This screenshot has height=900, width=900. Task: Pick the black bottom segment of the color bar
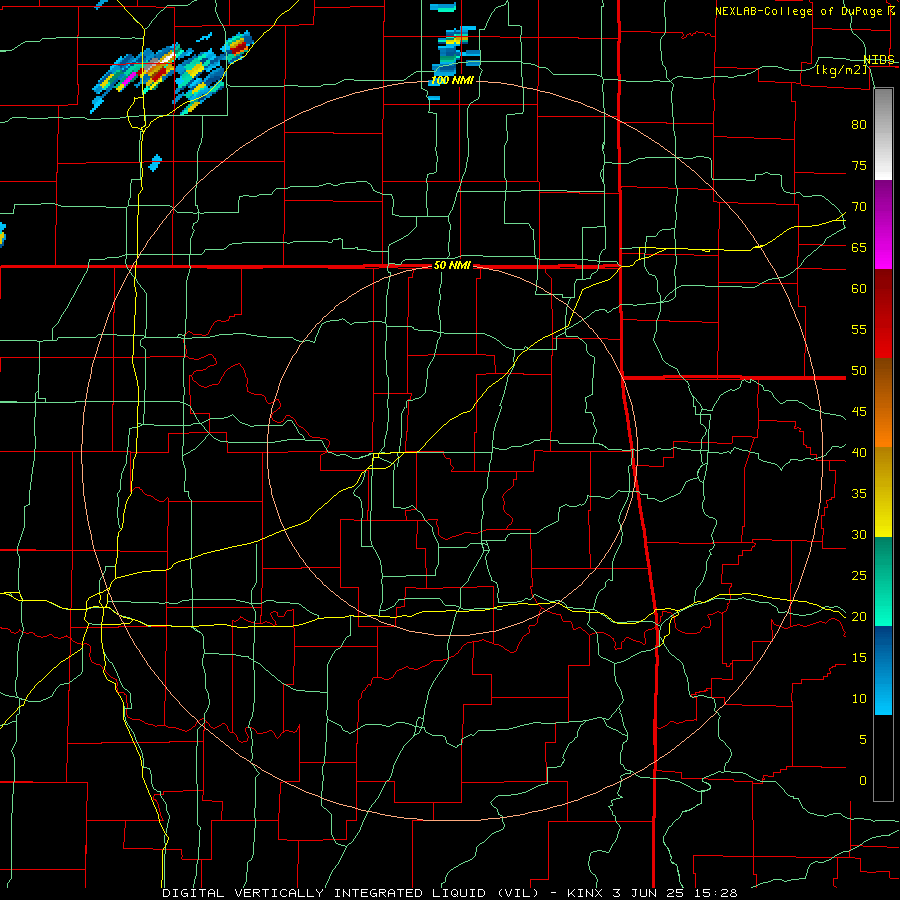pyautogui.click(x=883, y=758)
